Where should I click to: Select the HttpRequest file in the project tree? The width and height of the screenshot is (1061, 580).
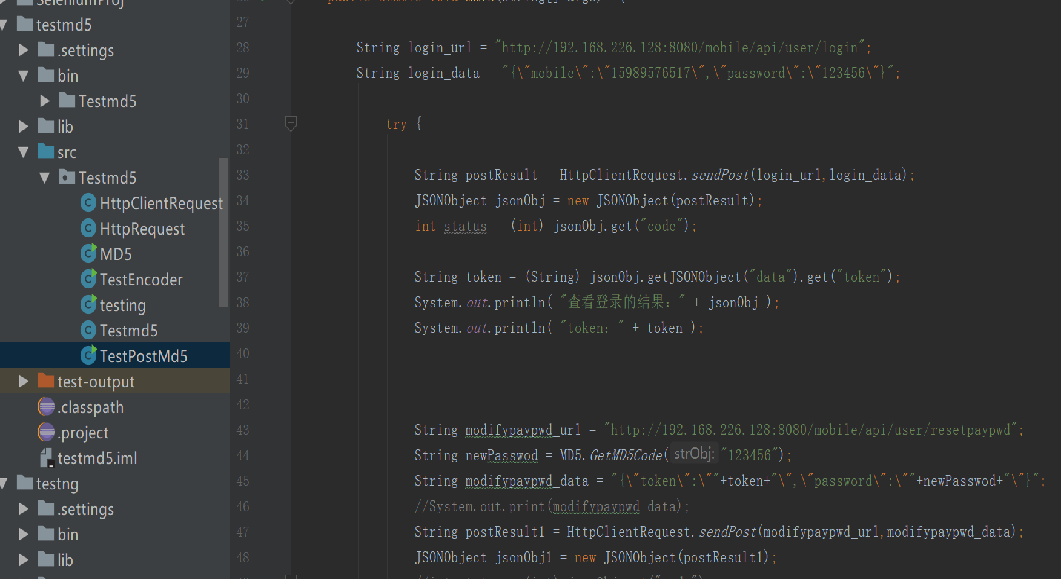click(142, 229)
